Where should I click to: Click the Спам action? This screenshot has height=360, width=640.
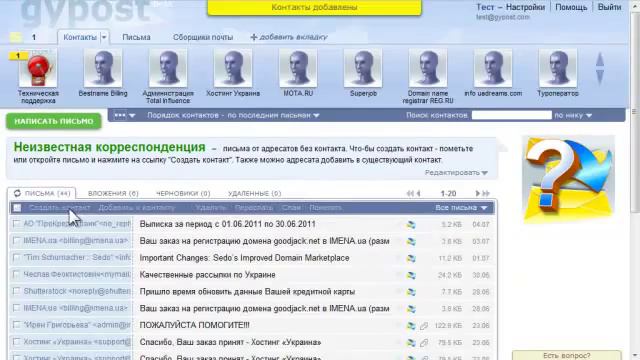point(291,208)
